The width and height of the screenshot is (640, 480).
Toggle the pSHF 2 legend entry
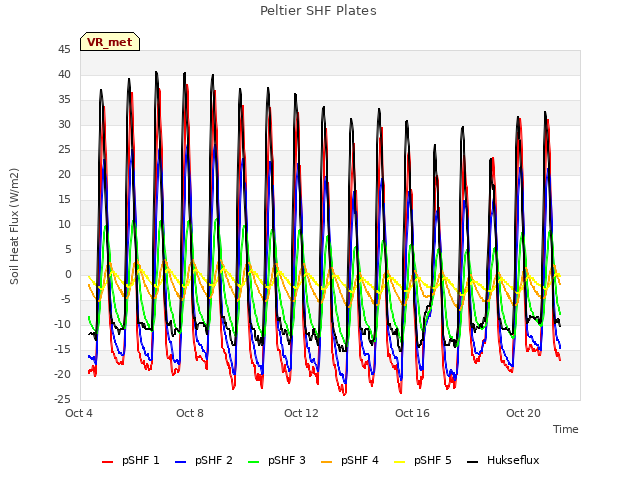(x=204, y=460)
